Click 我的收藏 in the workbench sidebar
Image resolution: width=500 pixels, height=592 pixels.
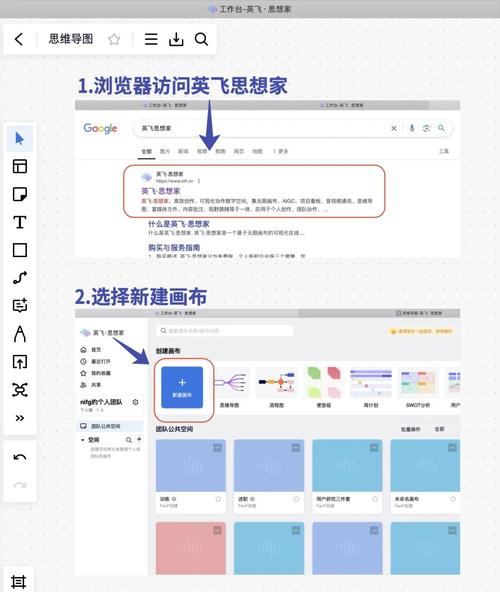96,373
